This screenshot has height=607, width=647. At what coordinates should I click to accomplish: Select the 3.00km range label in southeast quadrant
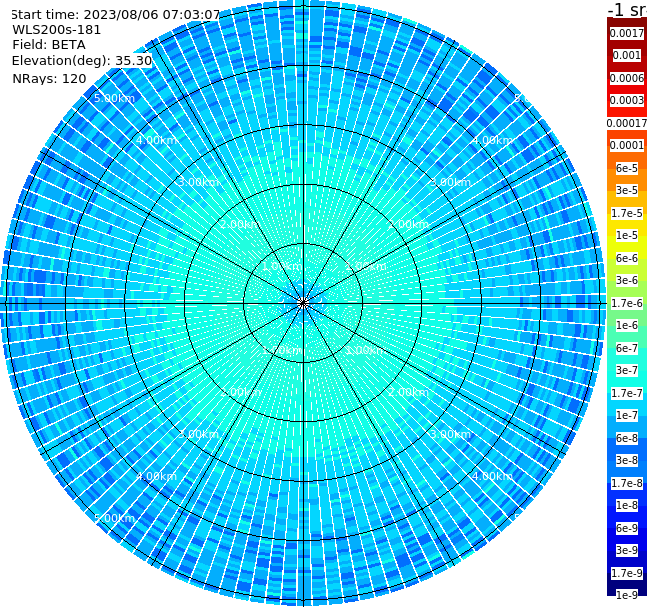450,434
